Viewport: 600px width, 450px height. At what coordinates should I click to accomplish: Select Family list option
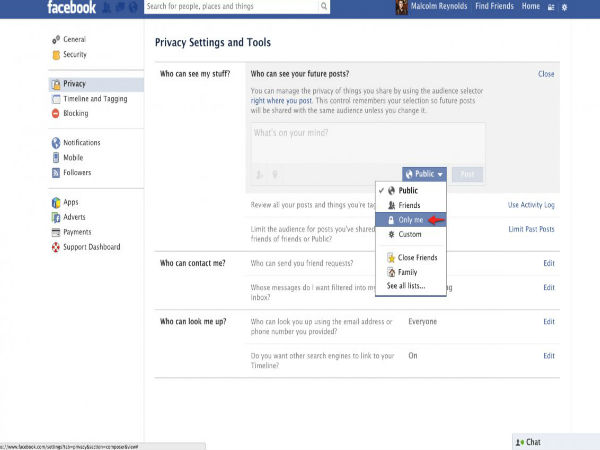pos(411,272)
